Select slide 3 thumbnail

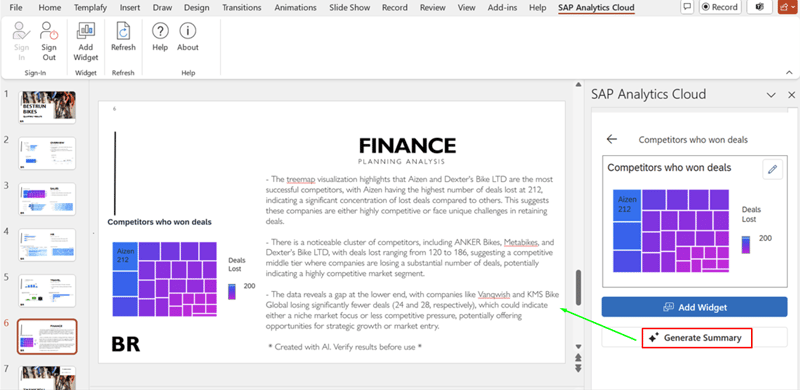point(47,199)
